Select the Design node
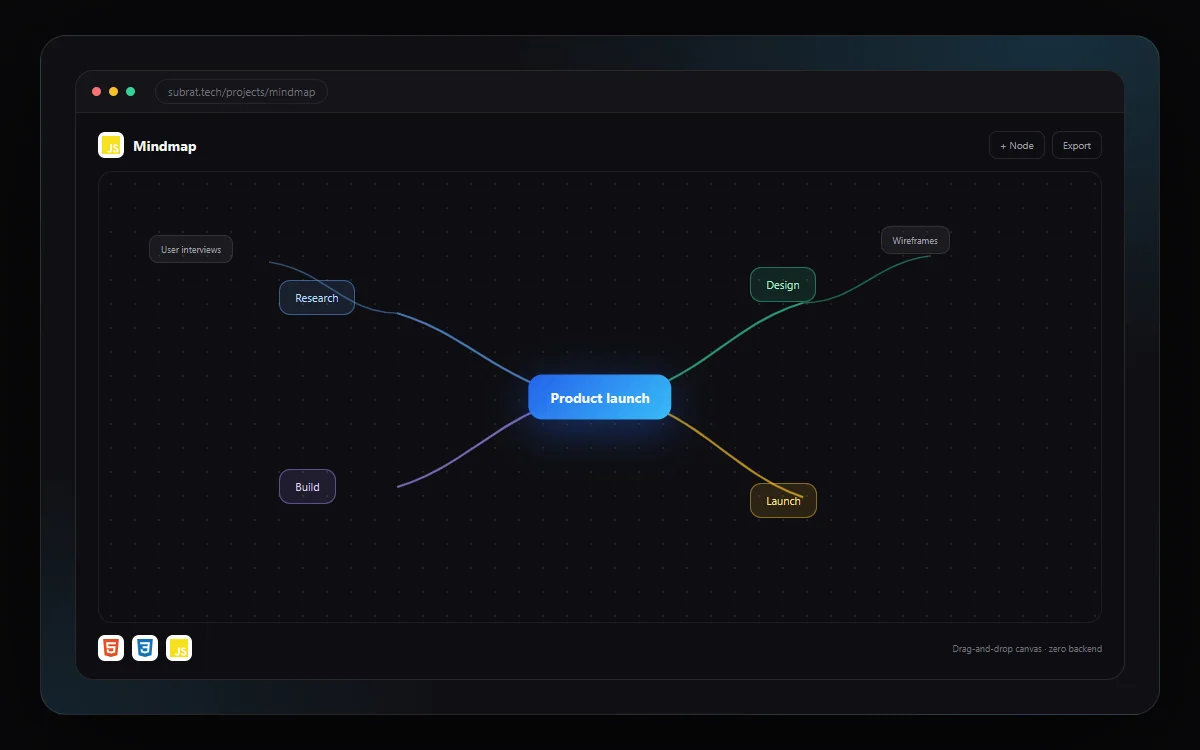This screenshot has width=1200, height=750. pyautogui.click(x=783, y=285)
